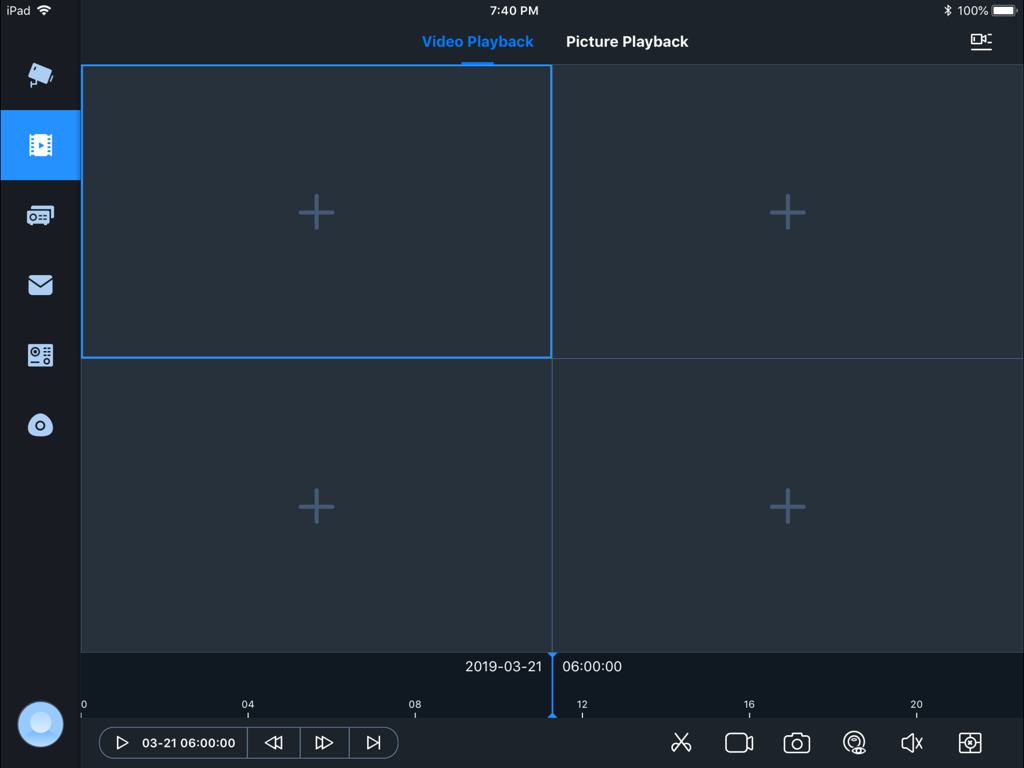Image resolution: width=1024 pixels, height=768 pixels.
Task: Take a snapshot with the camera icon
Action: point(796,742)
